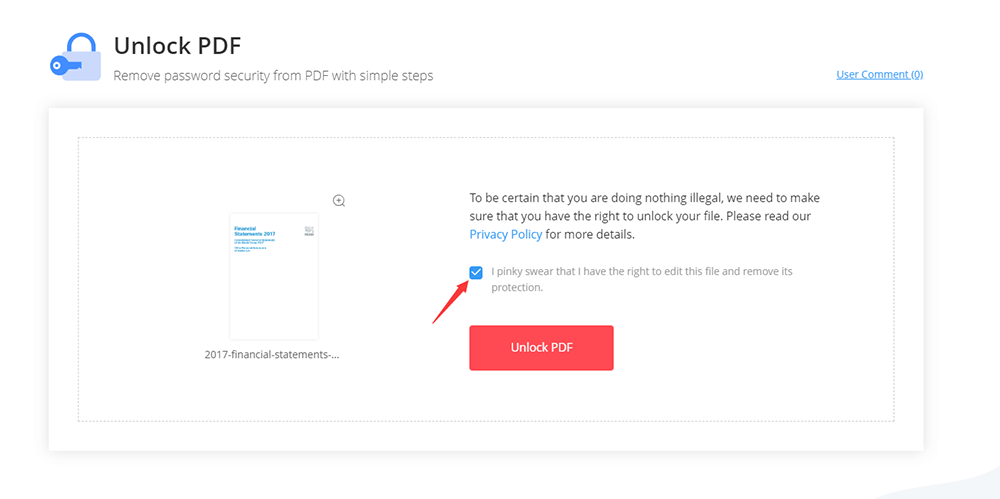Screen dimensions: 1000x499
Task: Open the User Comment (0) link
Action: pos(879,74)
